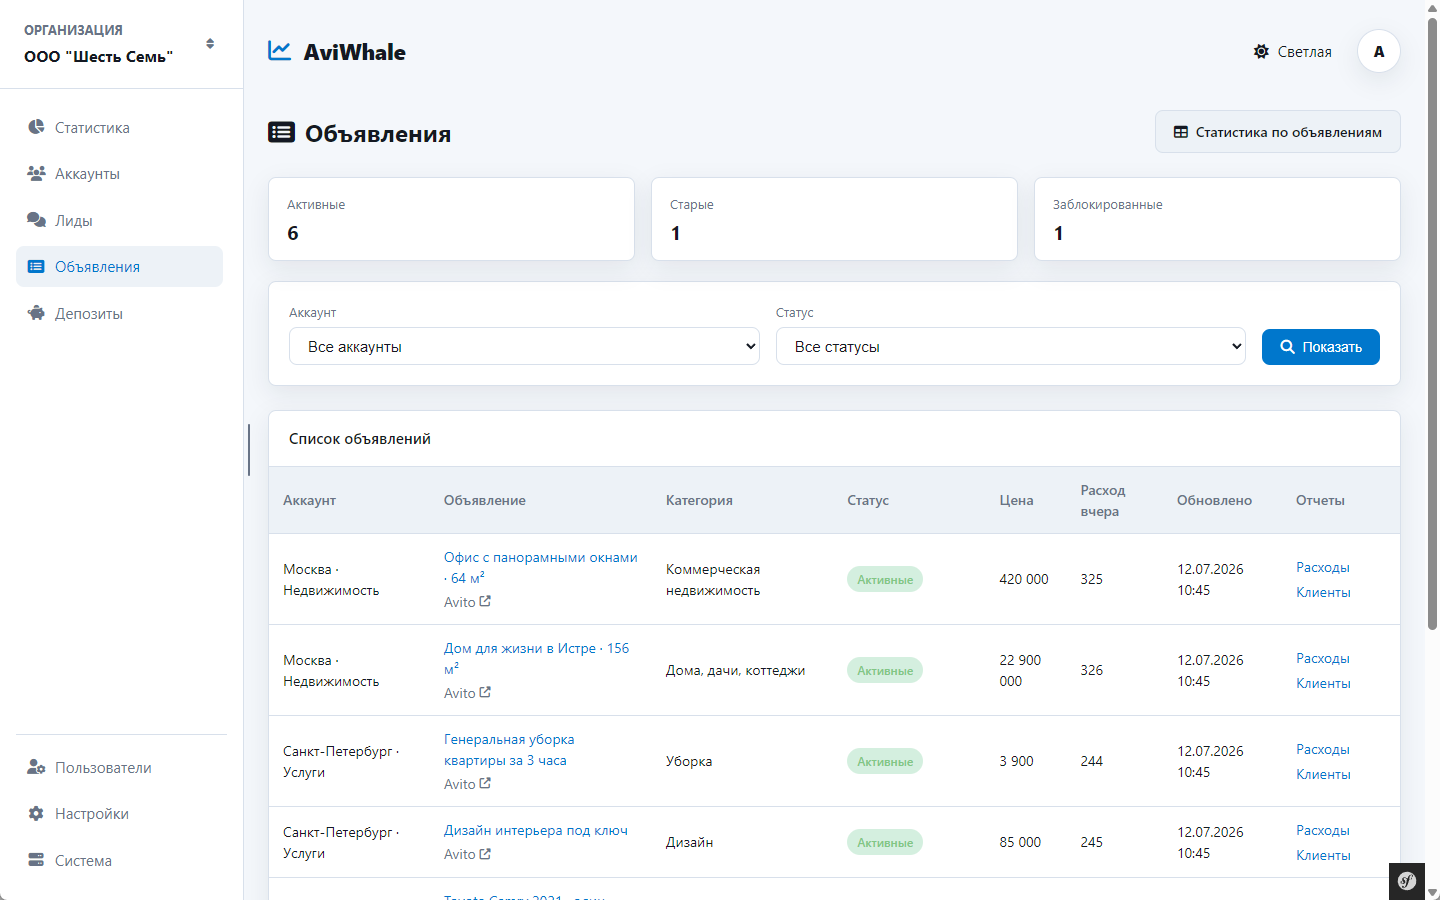Viewport: 1440px width, 900px height.
Task: Click category Коммерческая недвижимость
Action: click(713, 579)
